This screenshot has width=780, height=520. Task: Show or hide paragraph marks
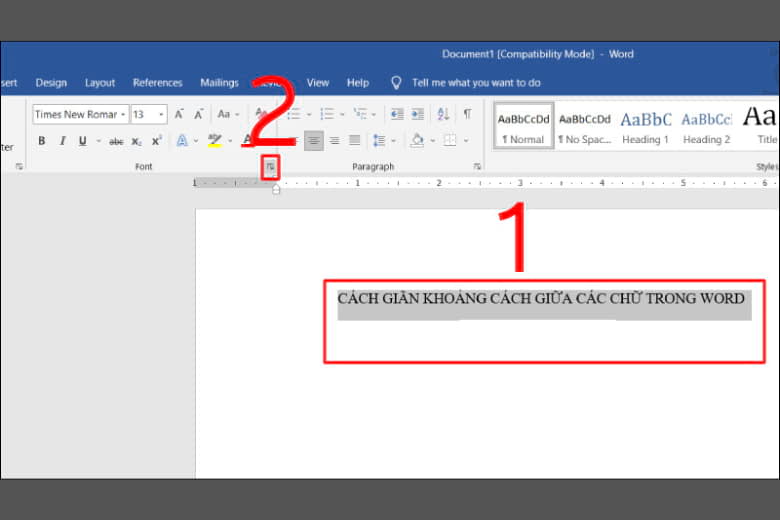pos(467,114)
